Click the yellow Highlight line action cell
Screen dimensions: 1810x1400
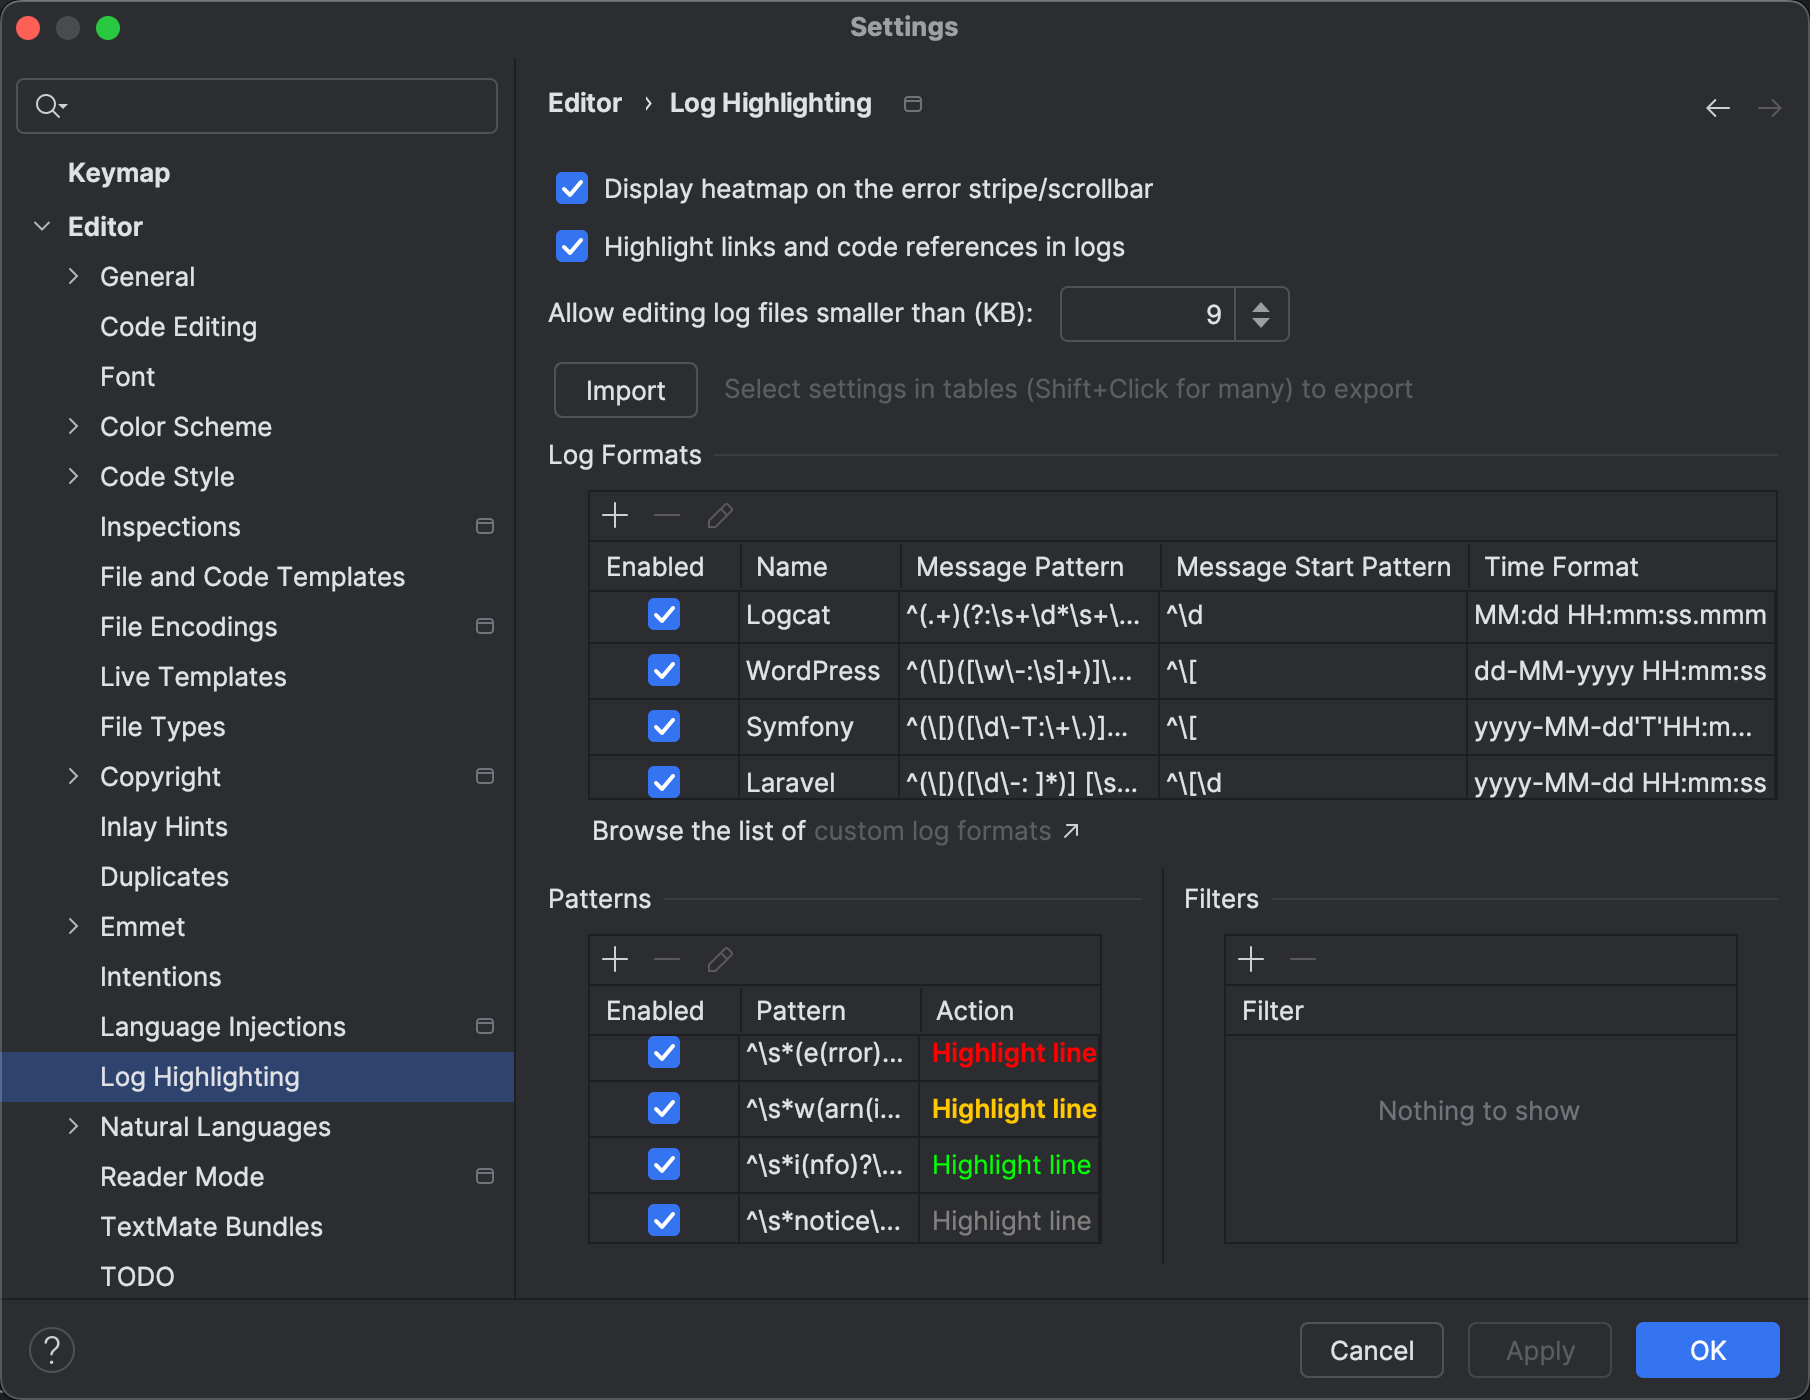point(1012,1109)
